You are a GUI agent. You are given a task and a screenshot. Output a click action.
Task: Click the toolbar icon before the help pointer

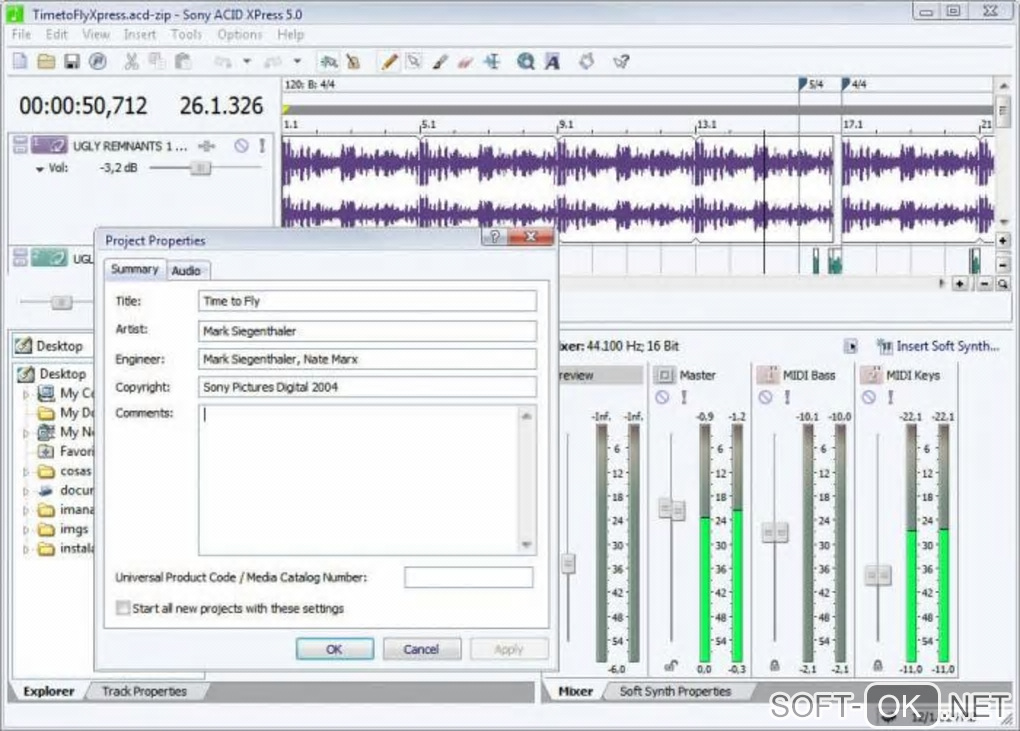[x=587, y=62]
